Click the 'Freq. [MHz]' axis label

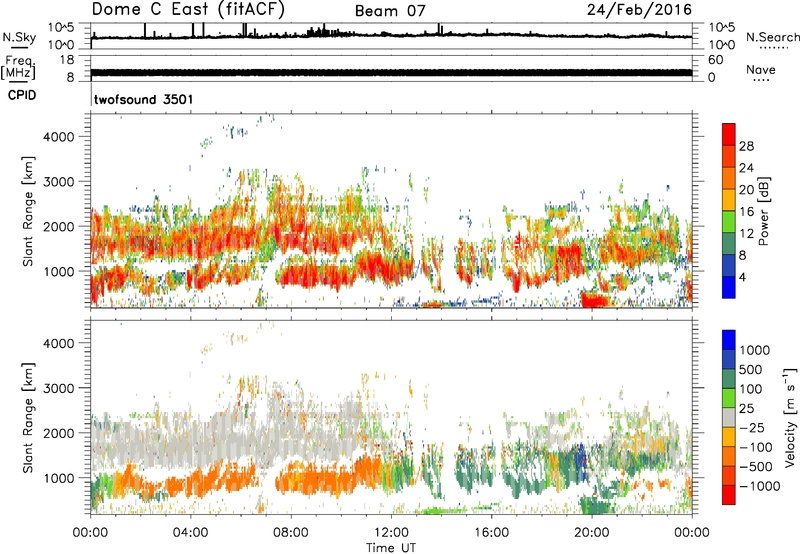click(18, 67)
